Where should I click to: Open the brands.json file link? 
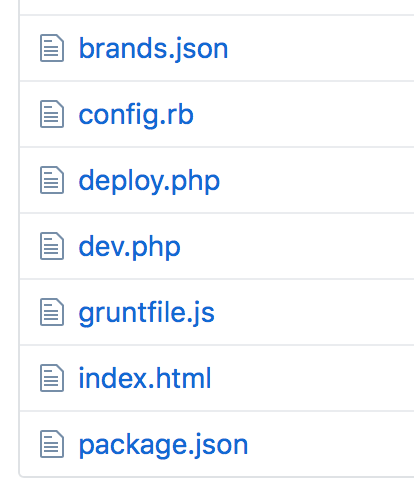click(x=153, y=49)
